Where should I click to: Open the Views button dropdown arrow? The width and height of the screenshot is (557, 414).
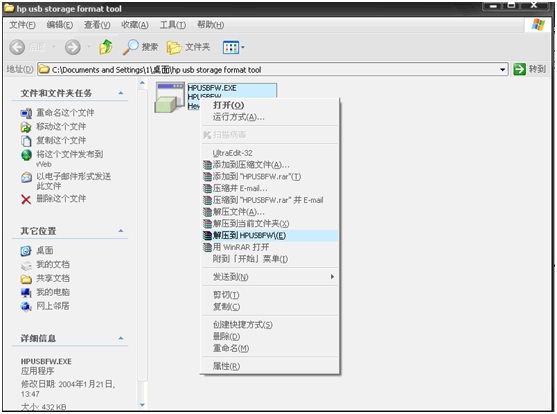243,47
